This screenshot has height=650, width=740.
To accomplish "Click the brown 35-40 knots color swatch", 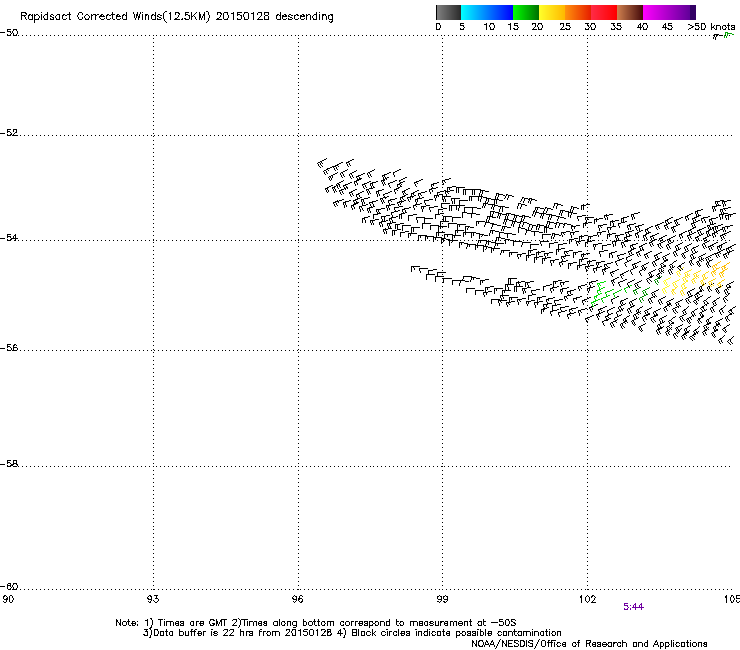I will [630, 12].
